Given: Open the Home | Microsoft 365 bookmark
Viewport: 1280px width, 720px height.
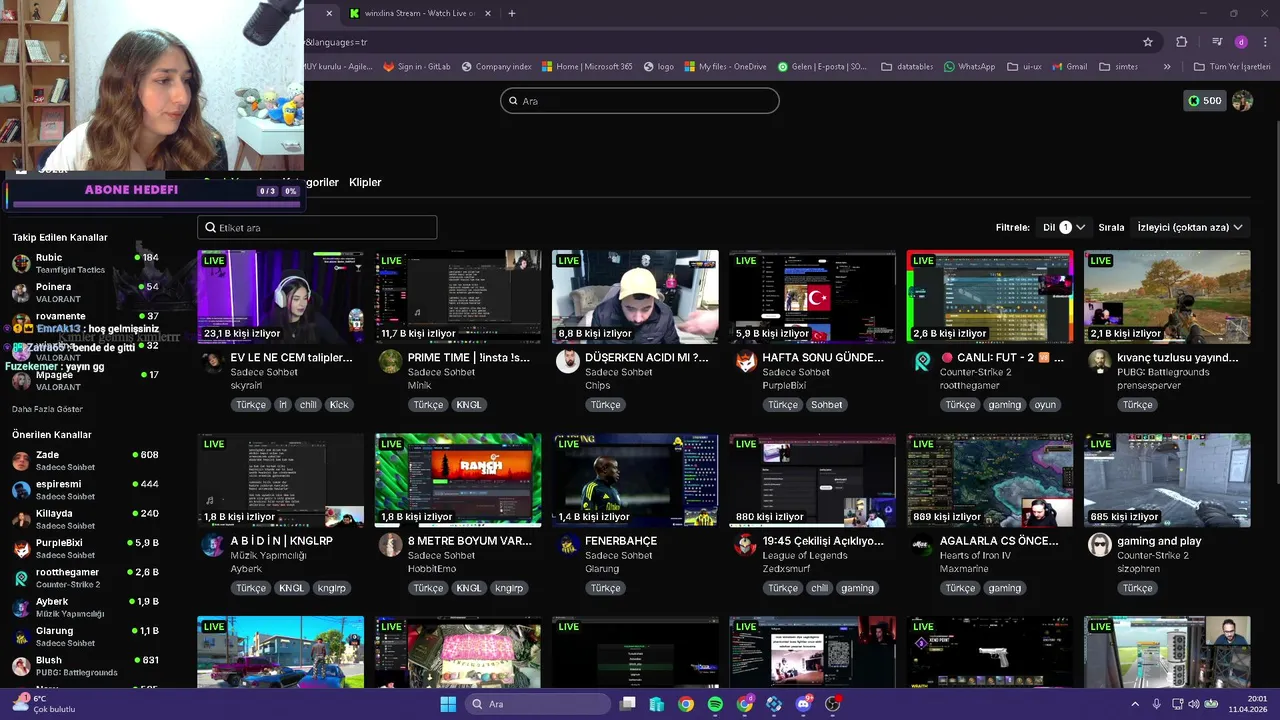Looking at the screenshot, I should 588,67.
